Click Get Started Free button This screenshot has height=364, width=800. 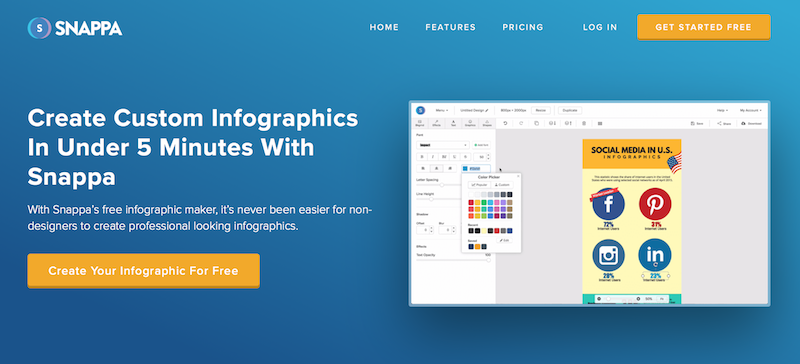click(x=704, y=27)
